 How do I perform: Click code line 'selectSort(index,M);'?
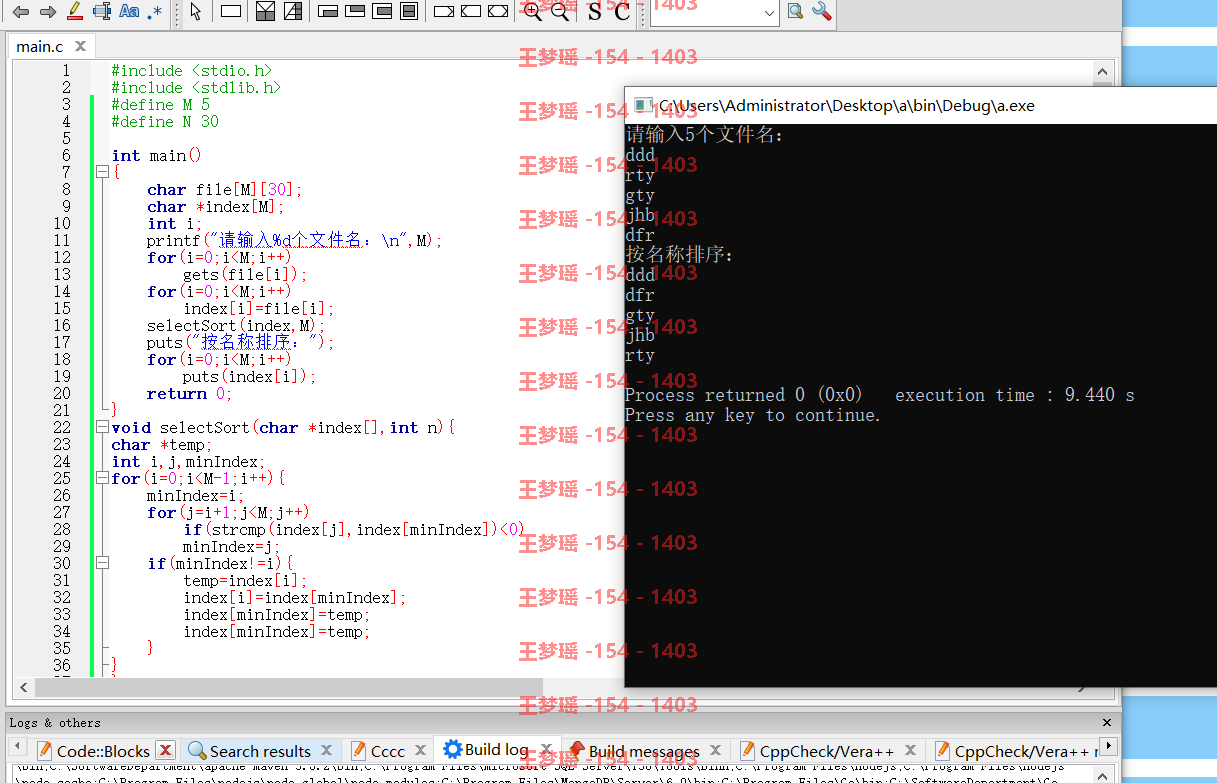tap(236, 325)
